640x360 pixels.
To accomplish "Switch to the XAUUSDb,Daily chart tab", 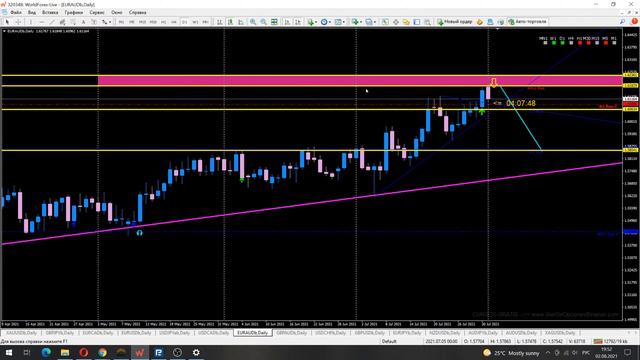I will coord(21,333).
